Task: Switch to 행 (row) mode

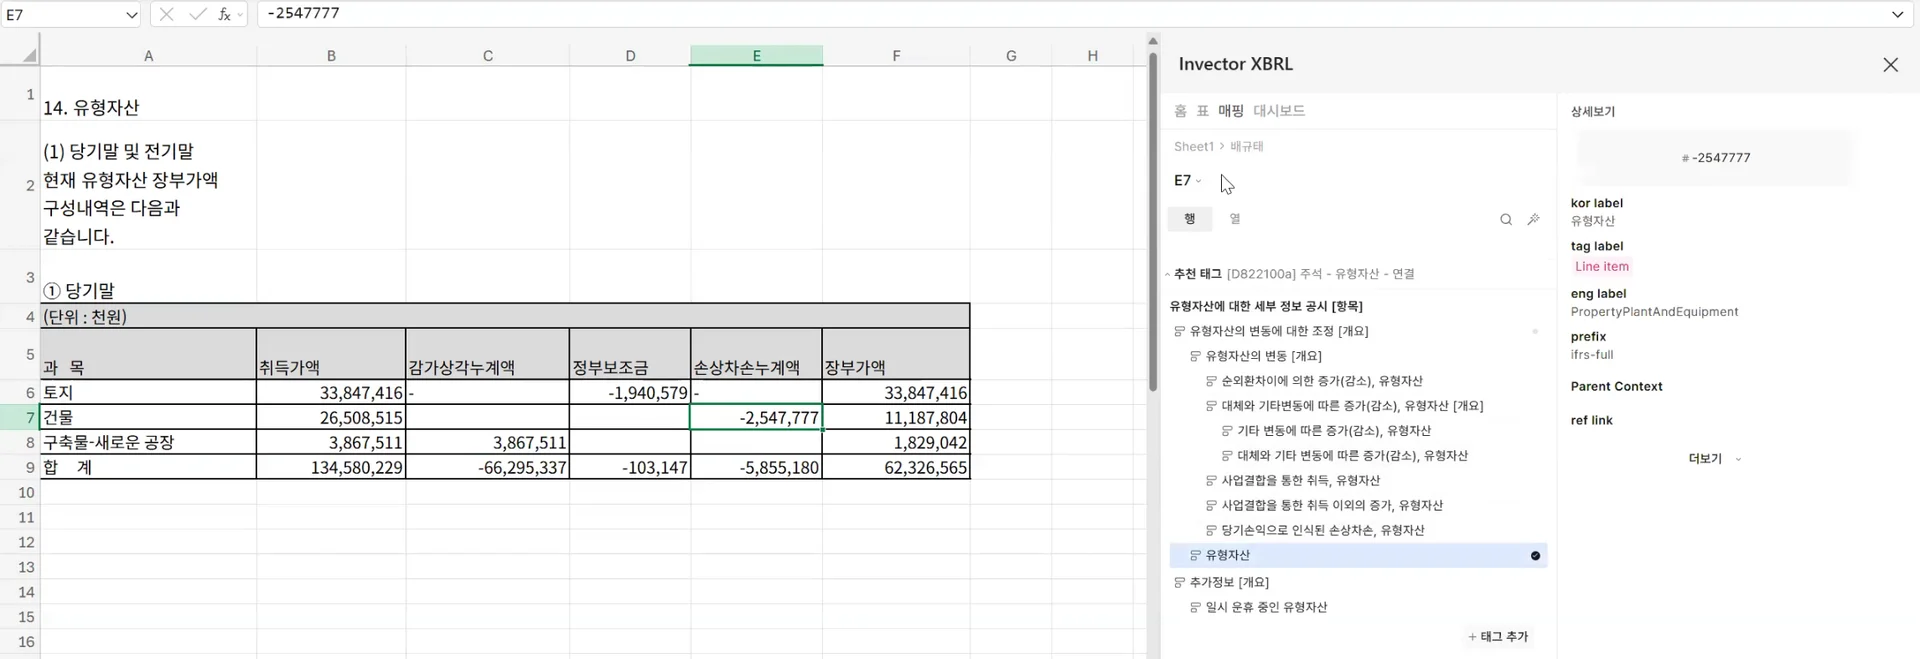Action: tap(1190, 219)
